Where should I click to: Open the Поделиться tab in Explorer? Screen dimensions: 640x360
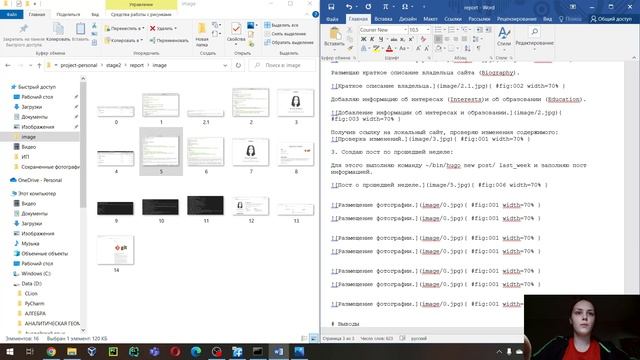coord(68,14)
